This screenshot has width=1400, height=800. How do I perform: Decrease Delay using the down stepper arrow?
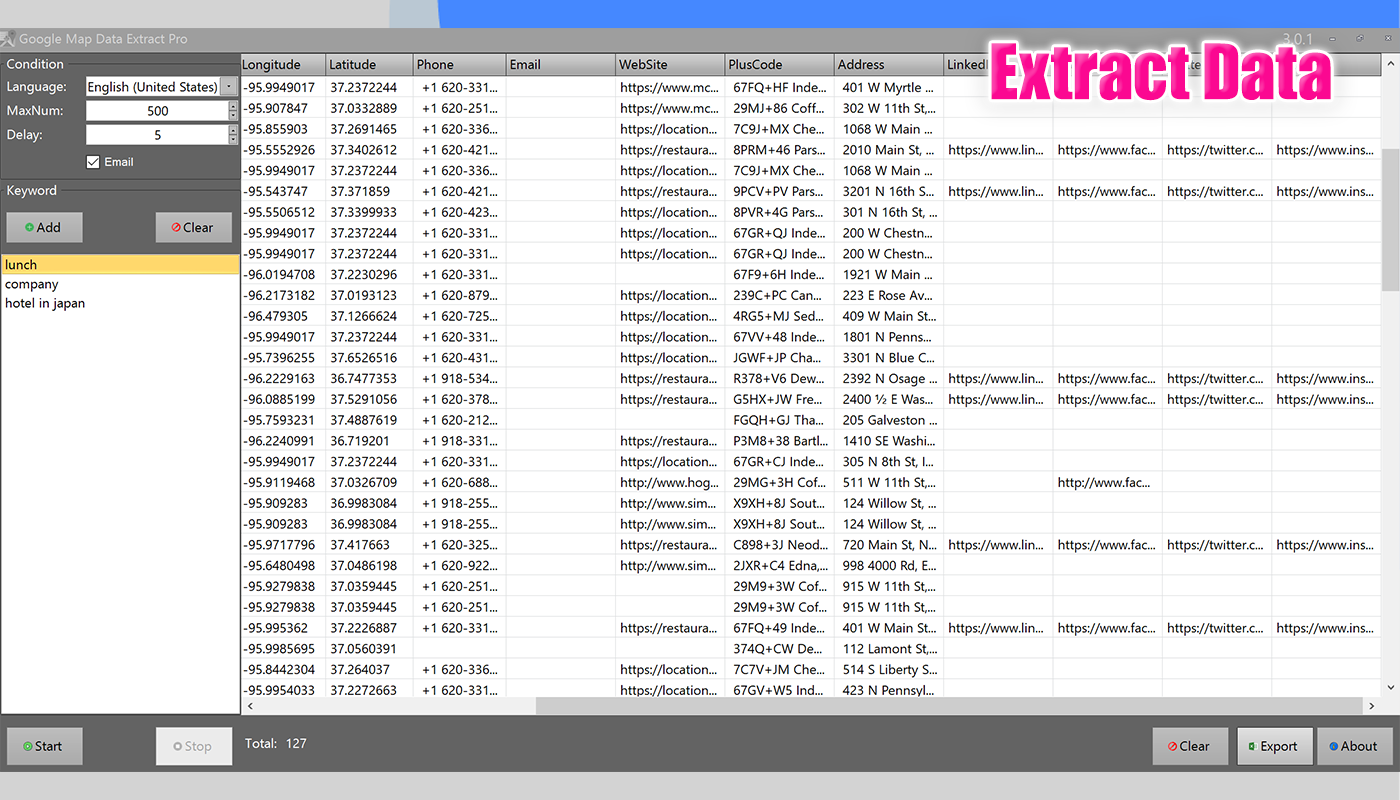[233, 138]
